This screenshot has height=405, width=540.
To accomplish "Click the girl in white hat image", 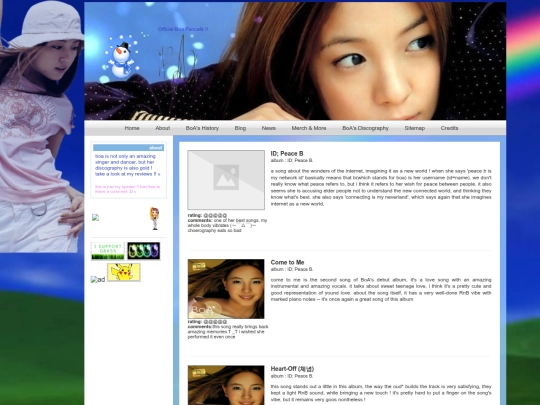I will point(42,126).
